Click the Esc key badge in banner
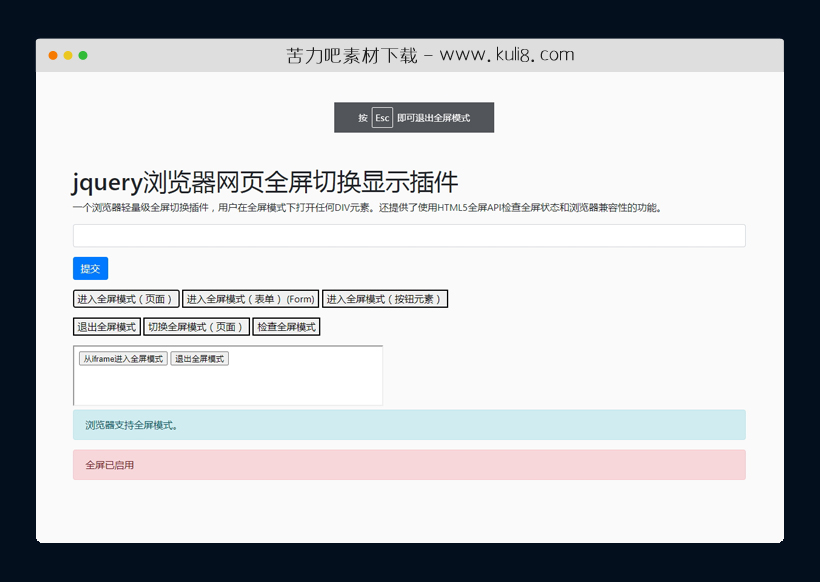 pyautogui.click(x=382, y=117)
